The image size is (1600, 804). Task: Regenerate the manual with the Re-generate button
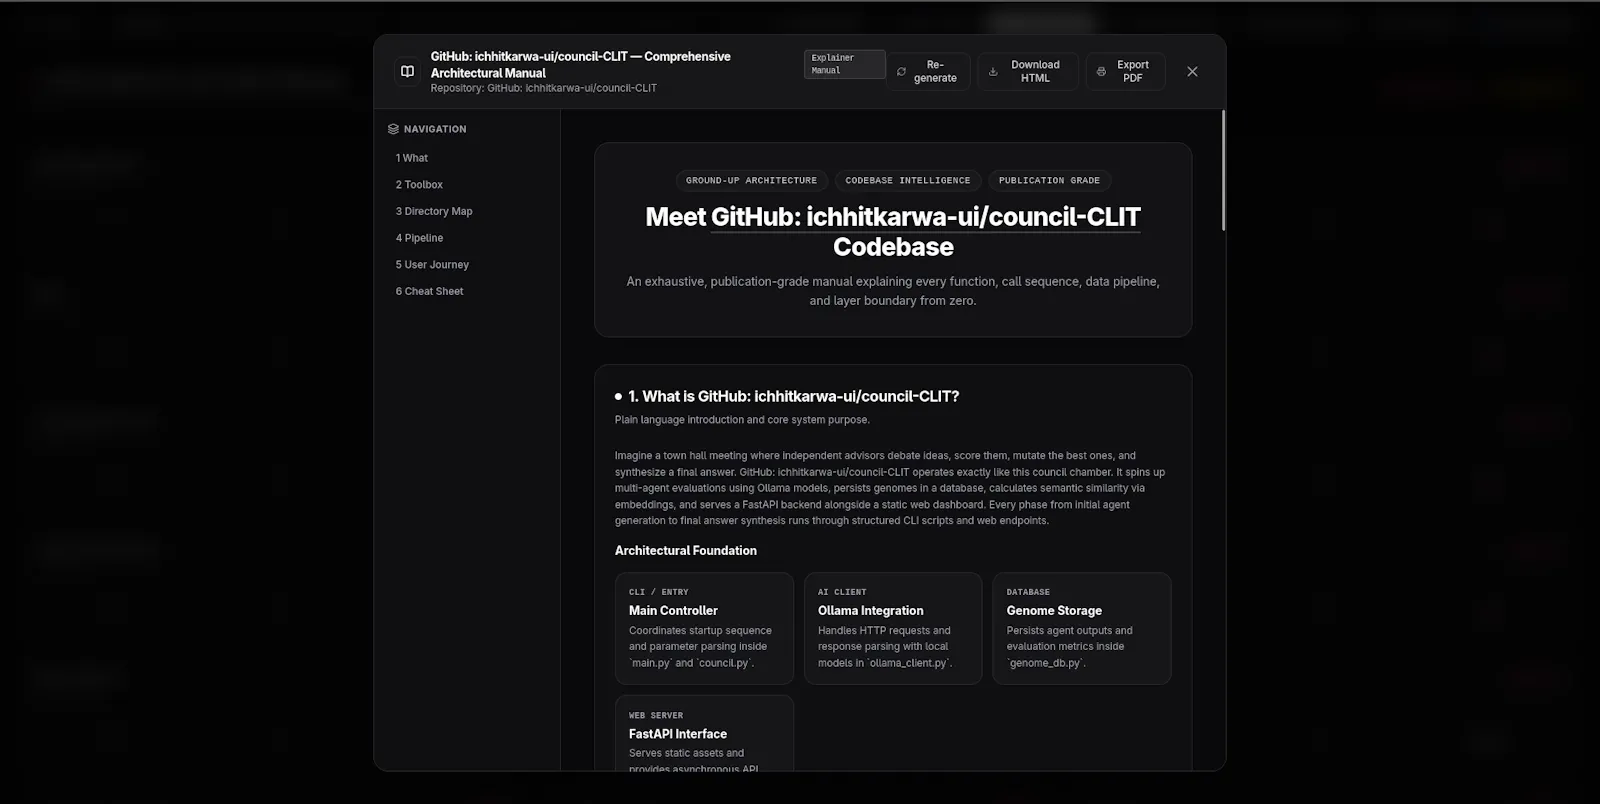point(928,72)
